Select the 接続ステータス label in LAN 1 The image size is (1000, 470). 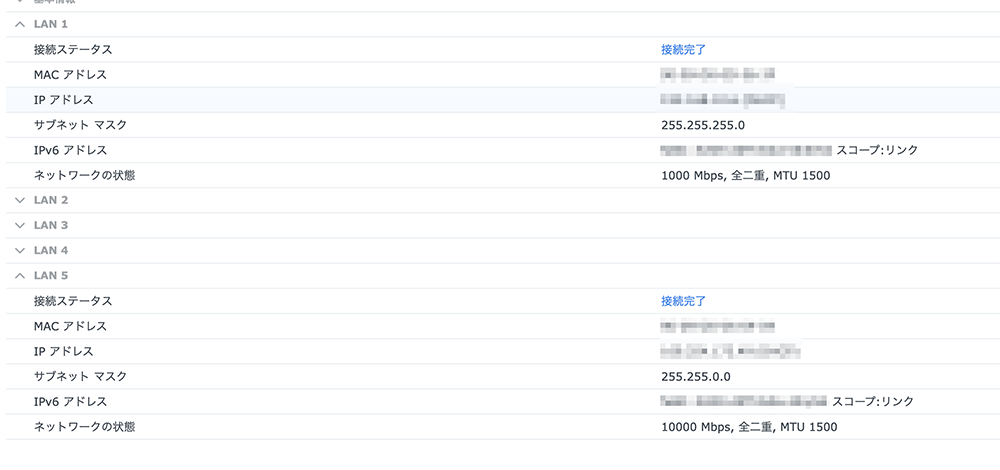coord(73,49)
